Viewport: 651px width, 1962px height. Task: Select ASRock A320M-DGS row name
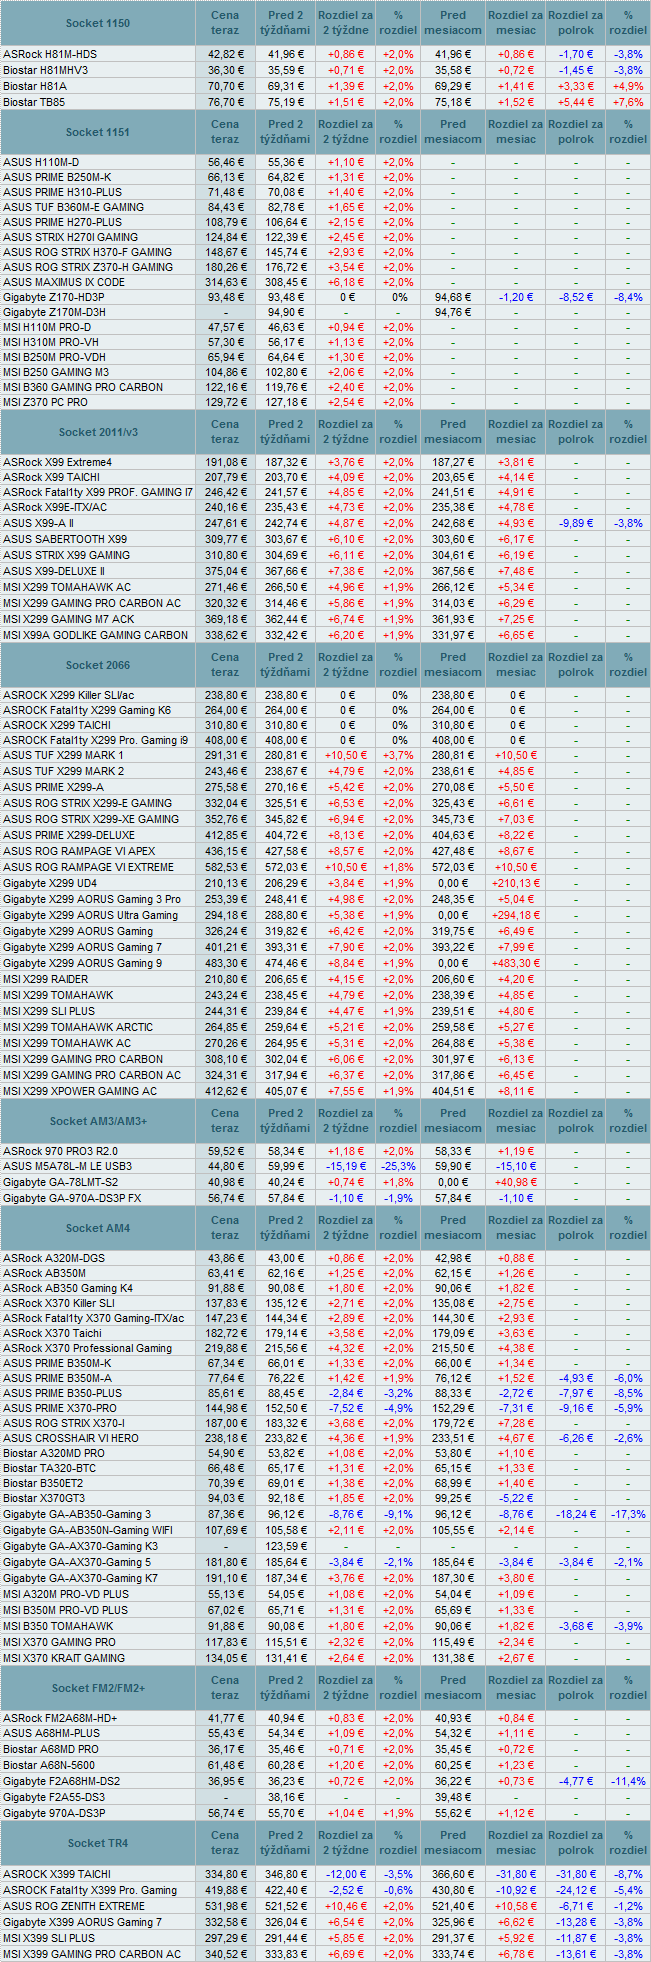pyautogui.click(x=53, y=1258)
